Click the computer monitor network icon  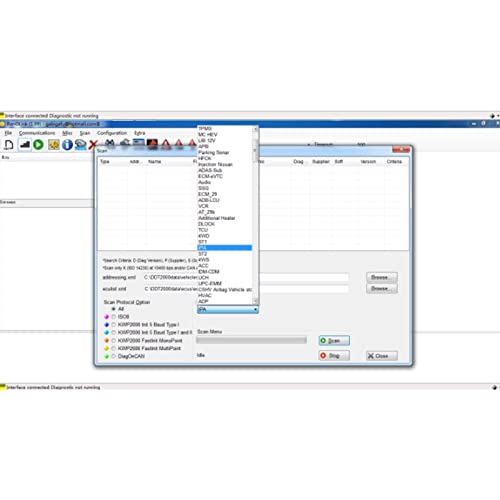(x=81, y=145)
